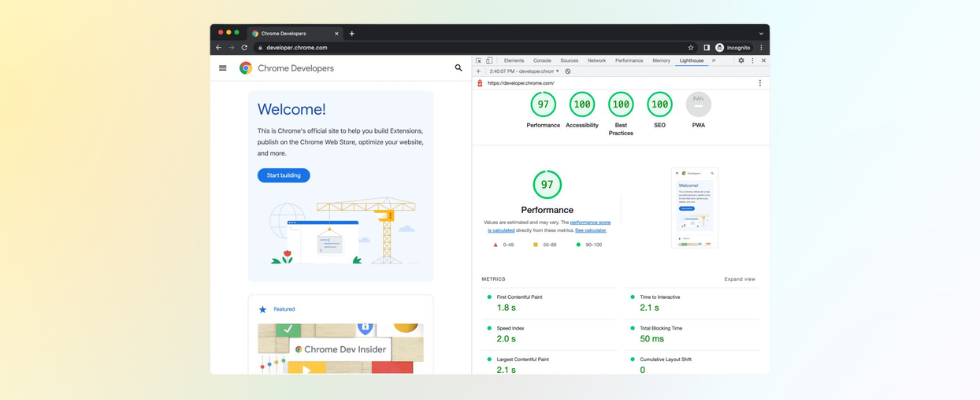The image size is (980, 400).
Task: Switch to the Elements tab
Action: (x=514, y=61)
